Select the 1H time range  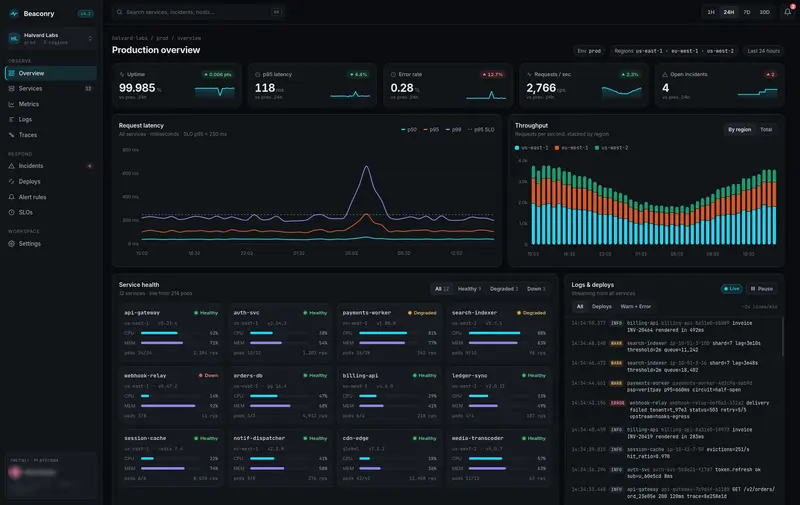[x=711, y=12]
